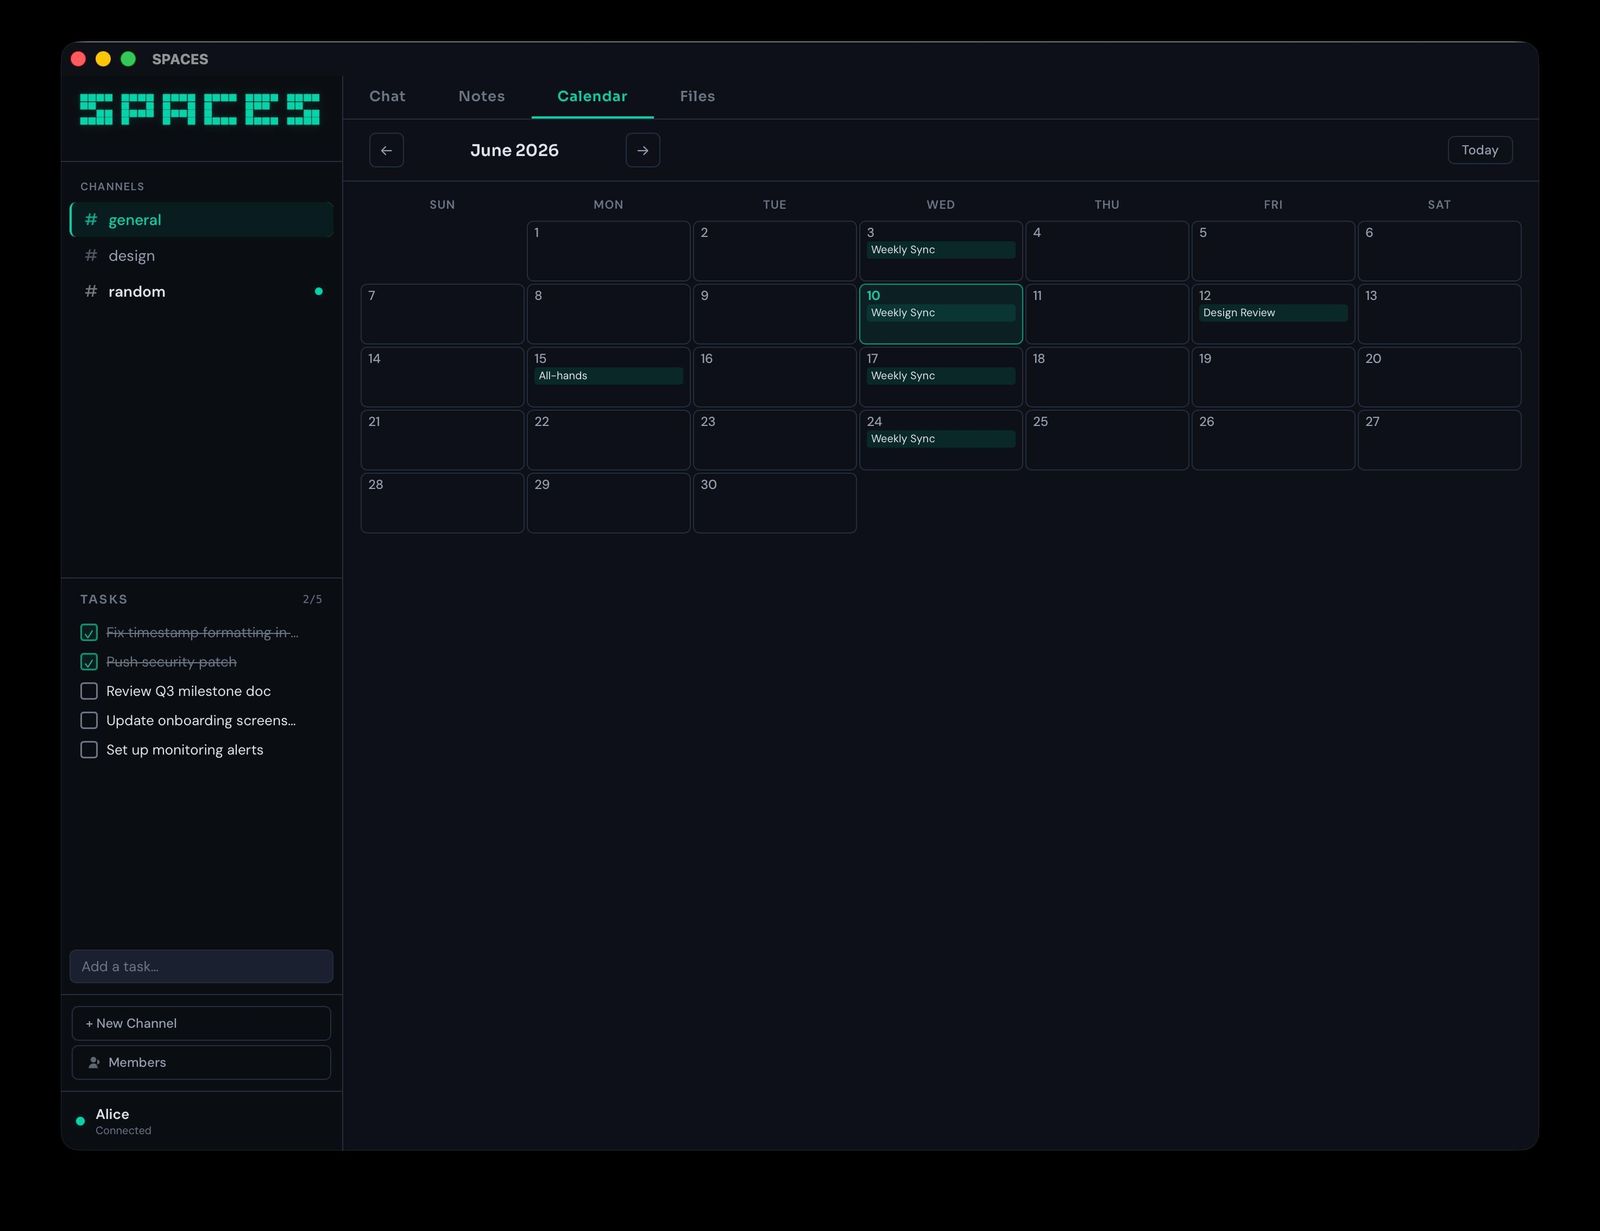Viewport: 1600px width, 1231px height.
Task: Select the Calendar tab
Action: 592,96
